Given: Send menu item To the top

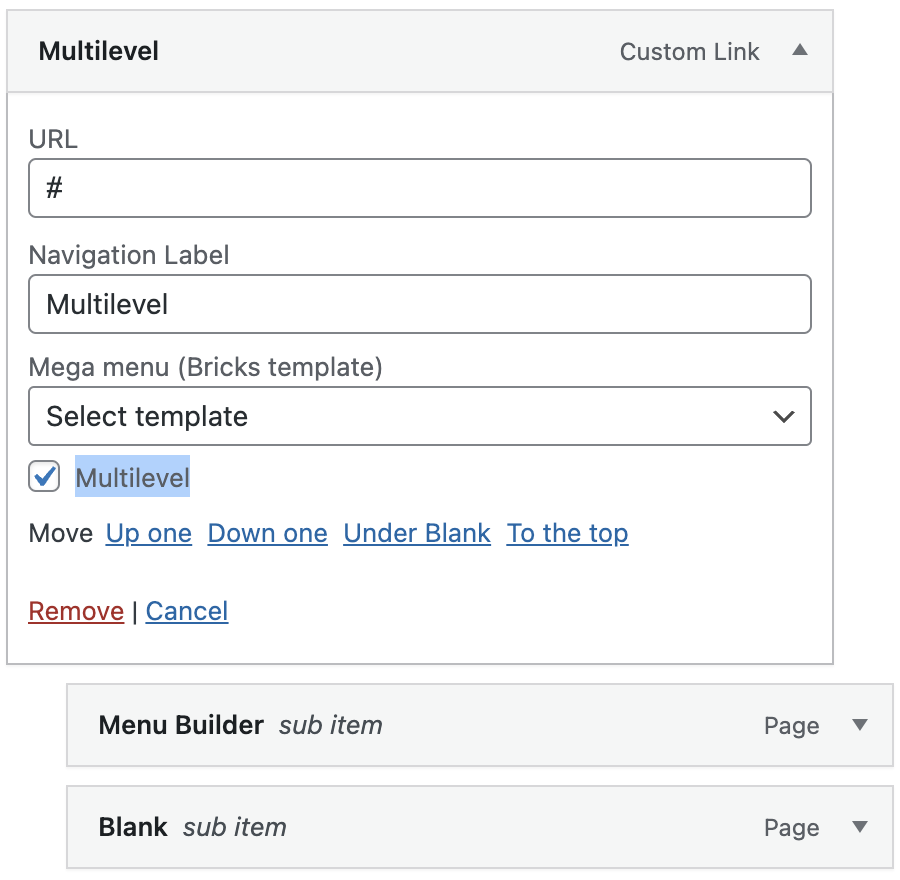Looking at the screenshot, I should (x=567, y=534).
